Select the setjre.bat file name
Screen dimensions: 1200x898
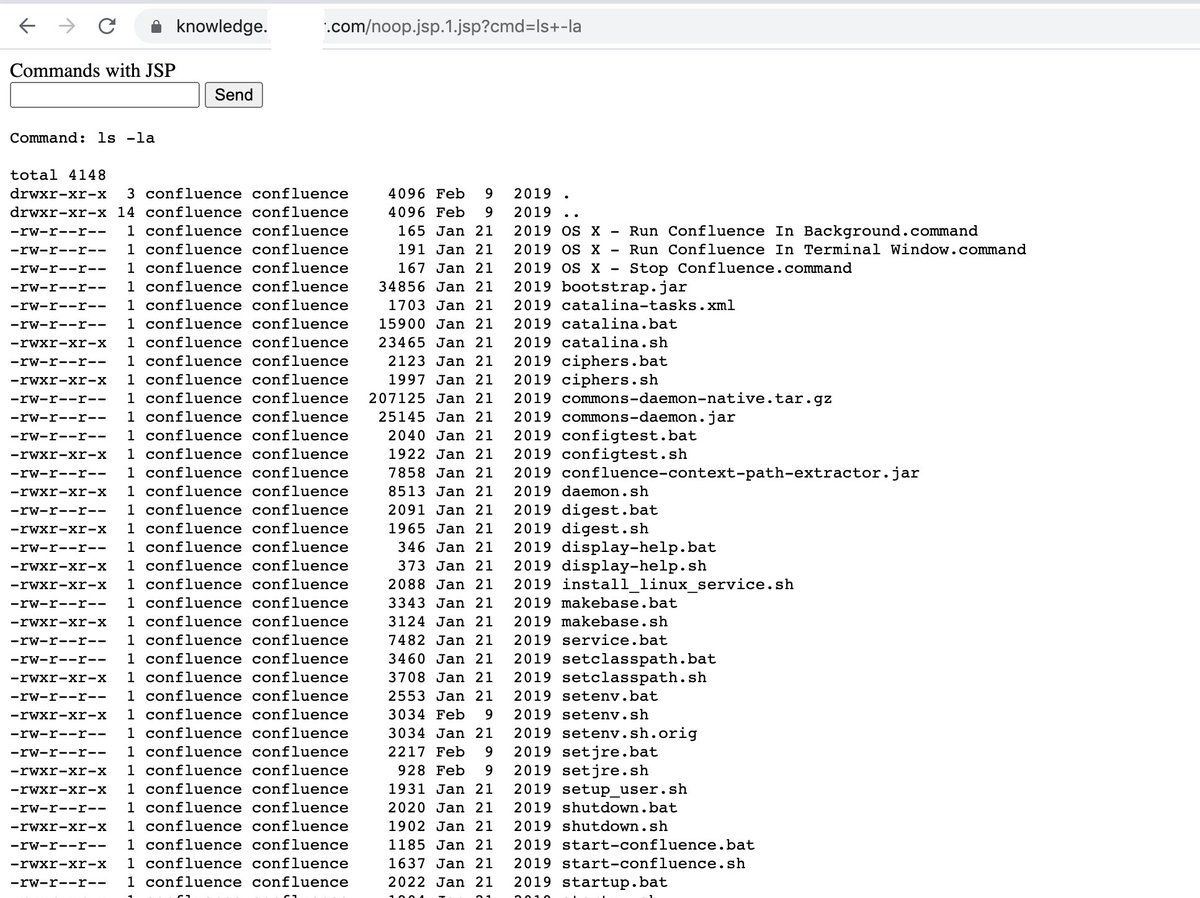click(610, 752)
